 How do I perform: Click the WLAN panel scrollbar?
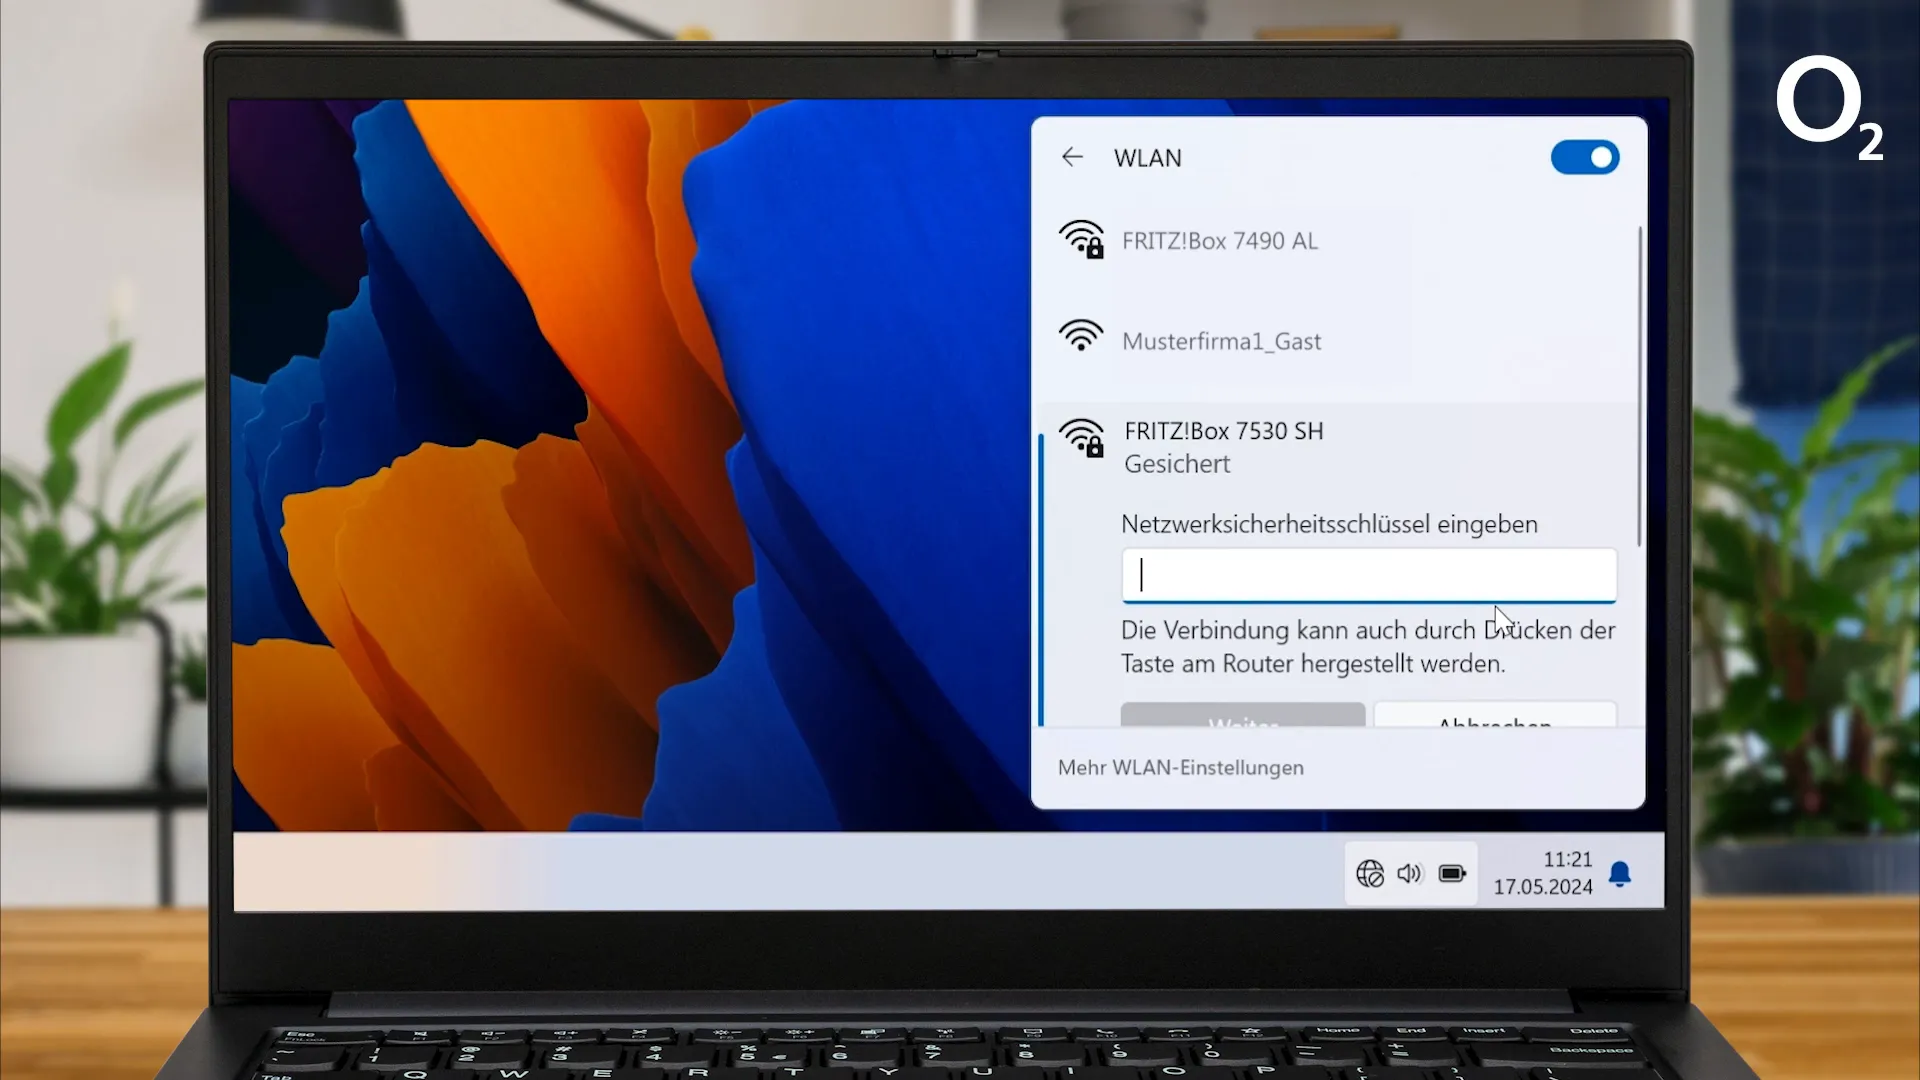pyautogui.click(x=1639, y=386)
